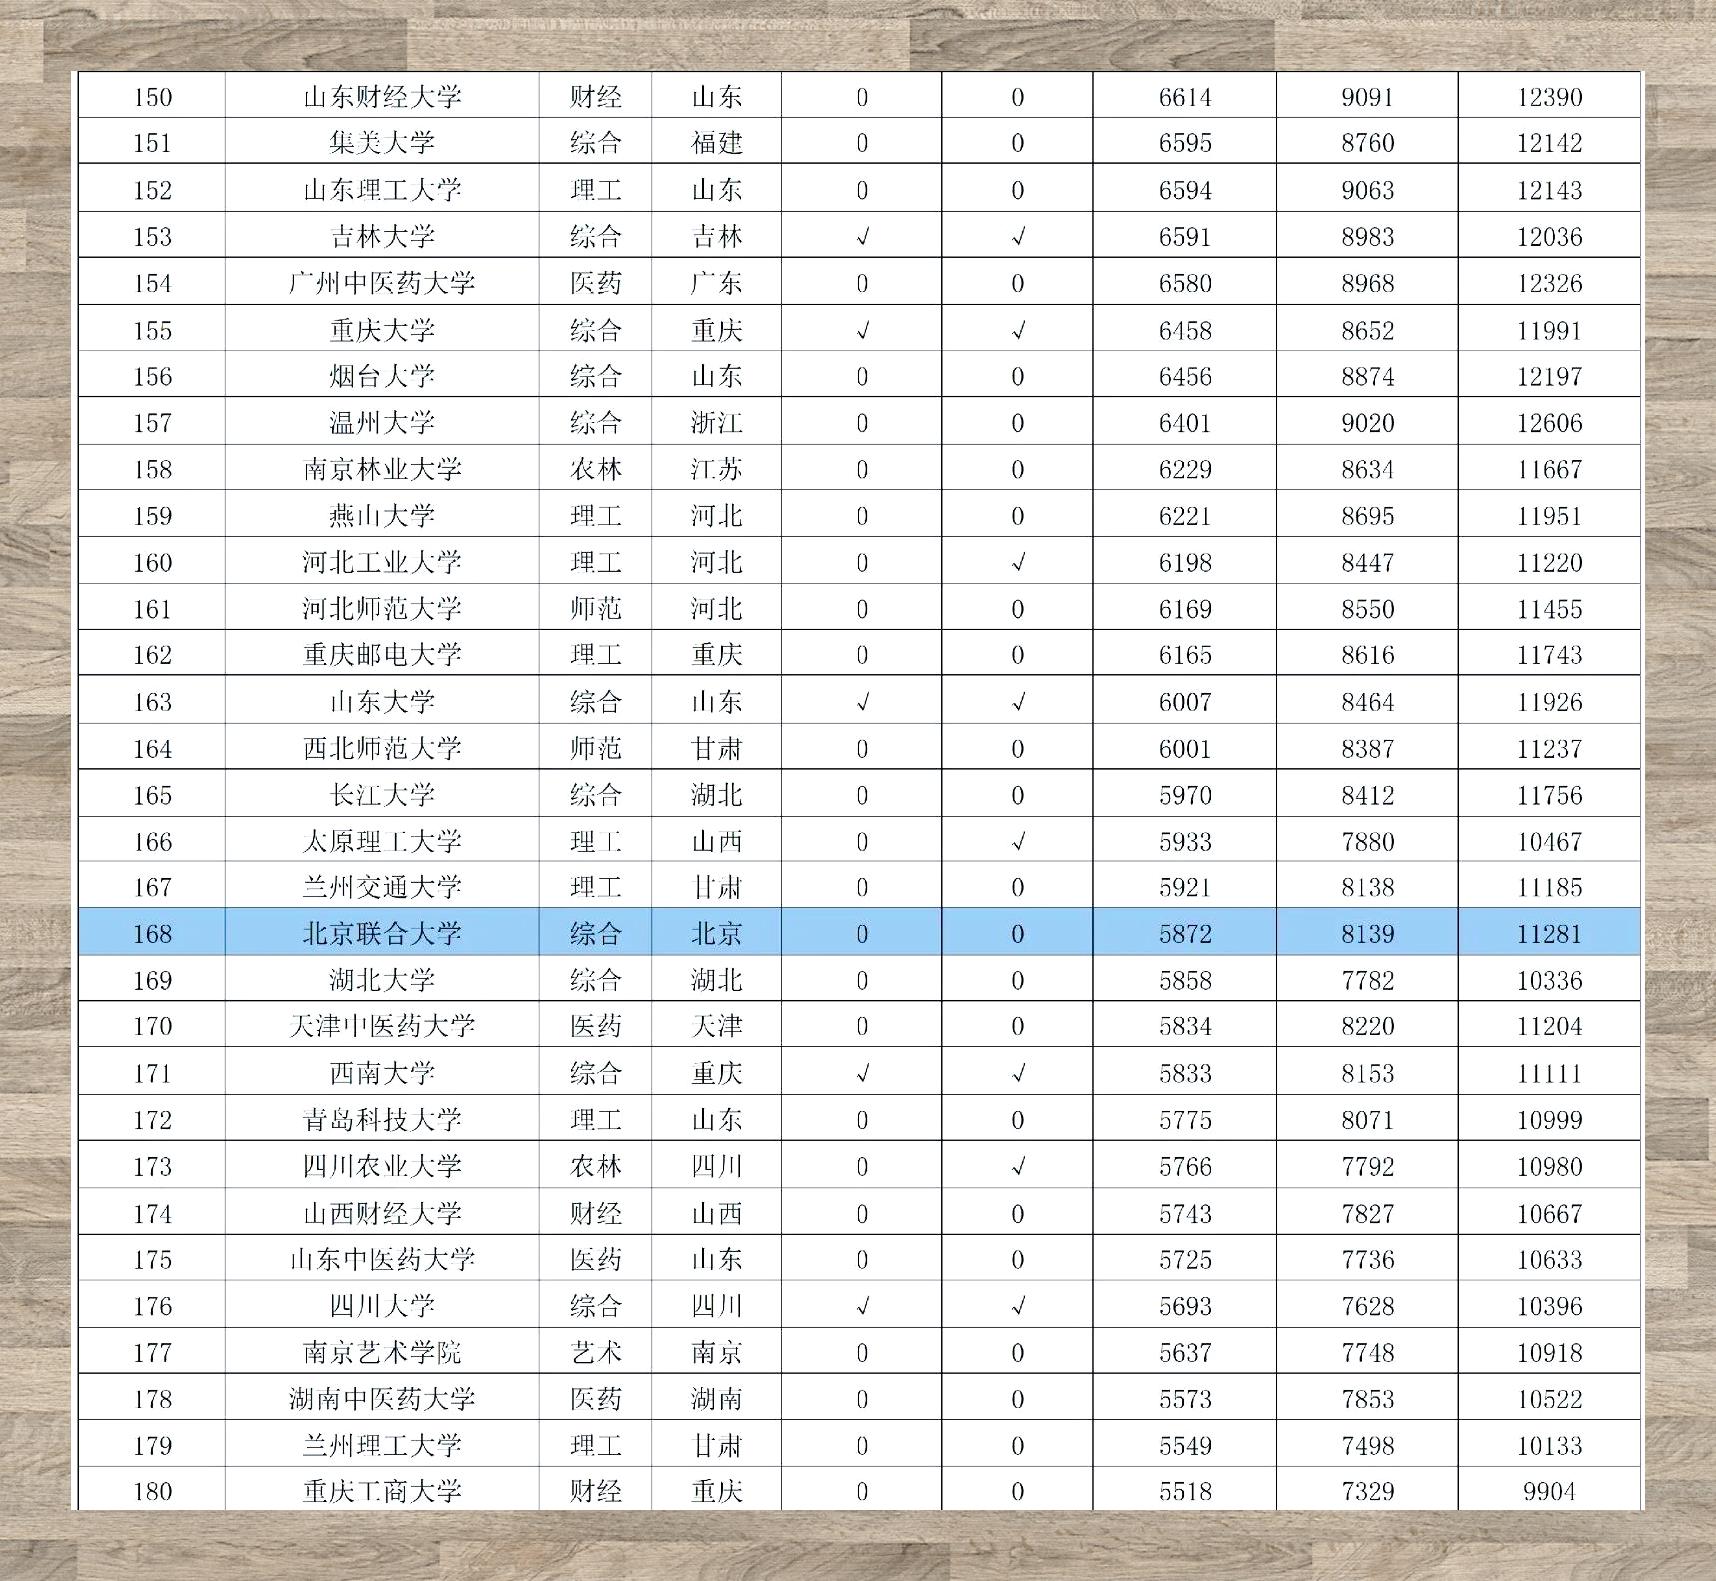Click the value "6591" in 吉林大学 row
This screenshot has width=1716, height=1581.
1185,237
